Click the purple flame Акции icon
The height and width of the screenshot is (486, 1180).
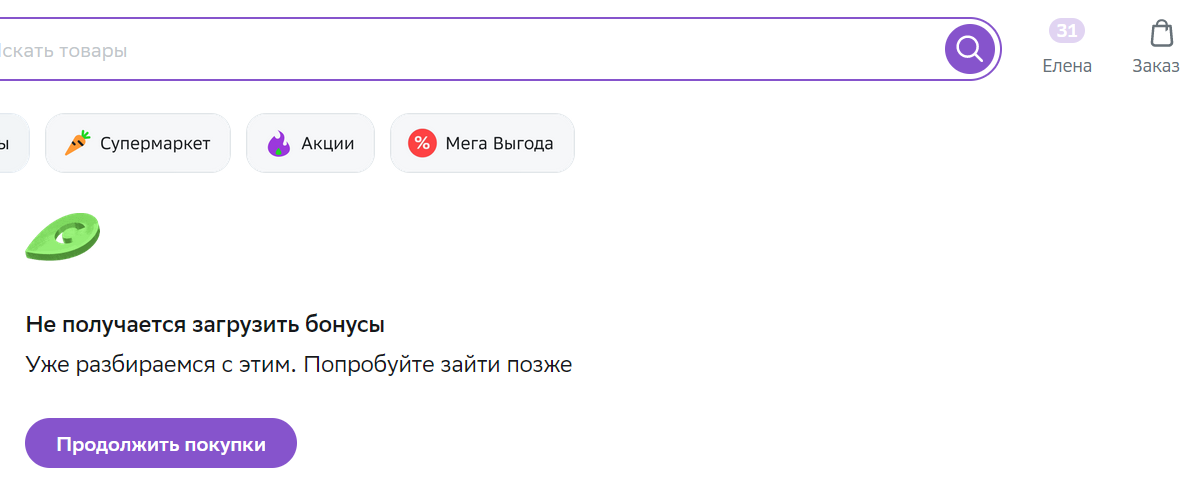tap(278, 143)
